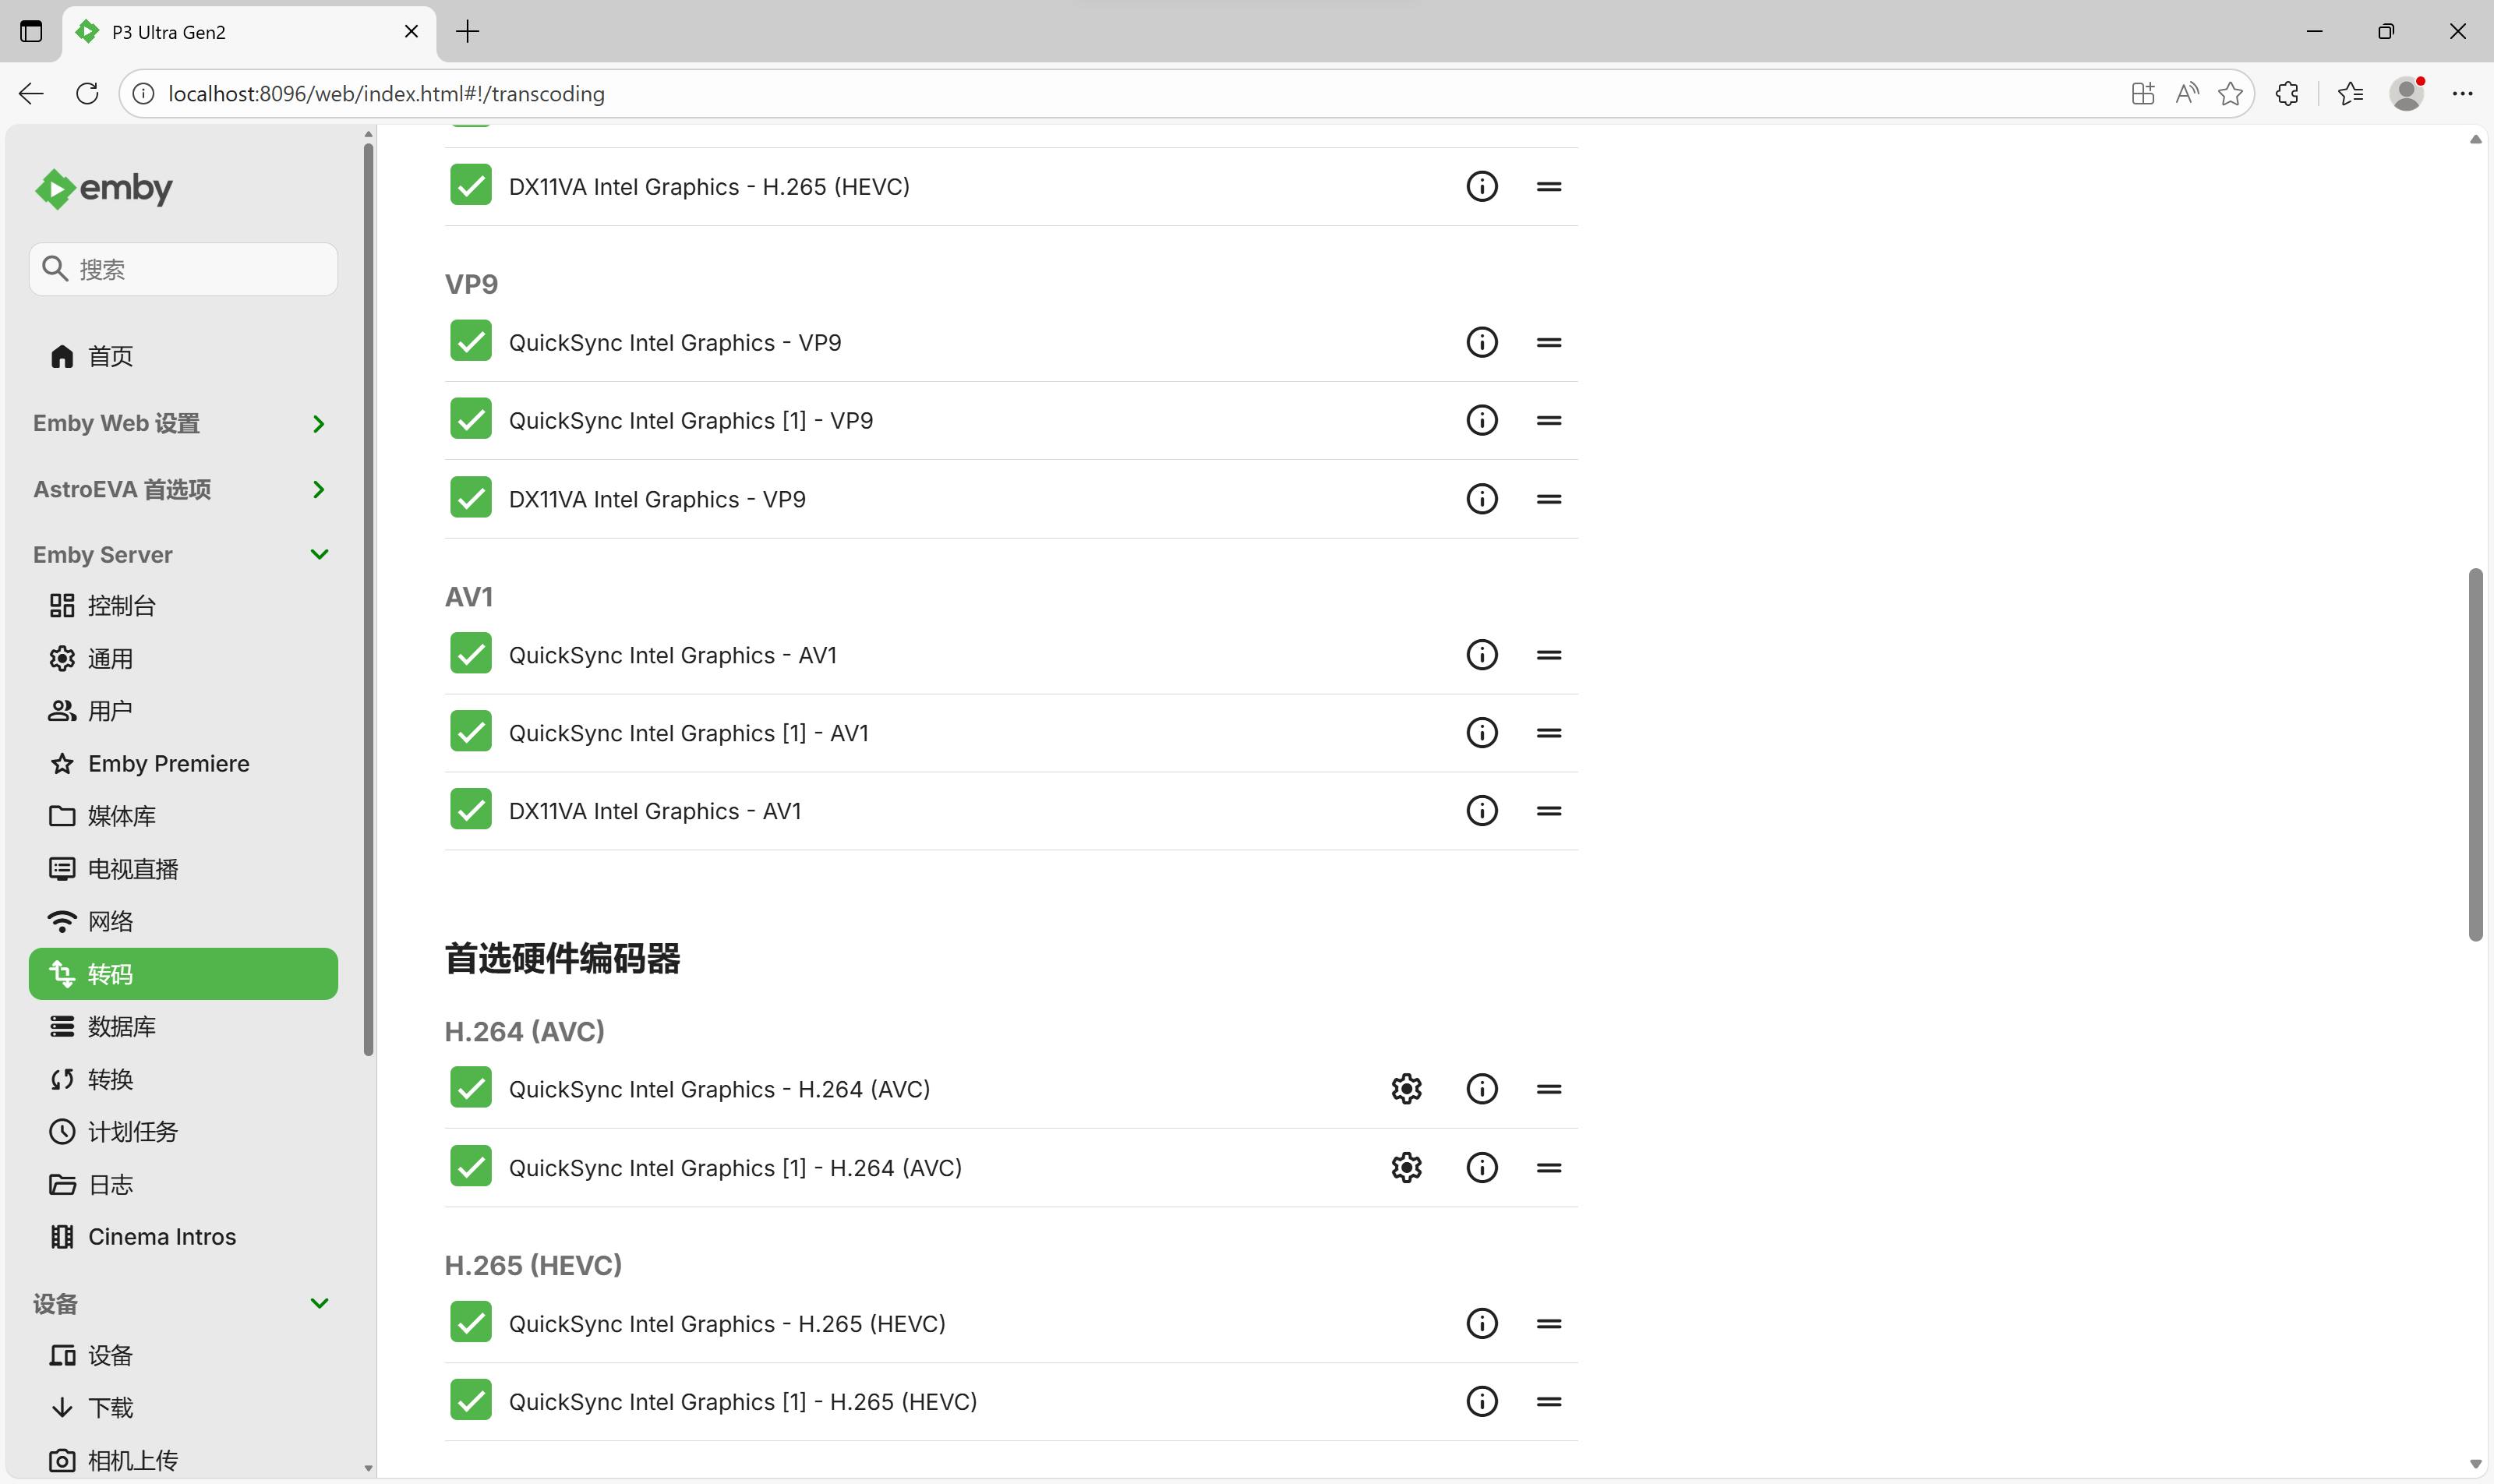Click drag handle for QuickSync [1] - AV1

[x=1548, y=733]
